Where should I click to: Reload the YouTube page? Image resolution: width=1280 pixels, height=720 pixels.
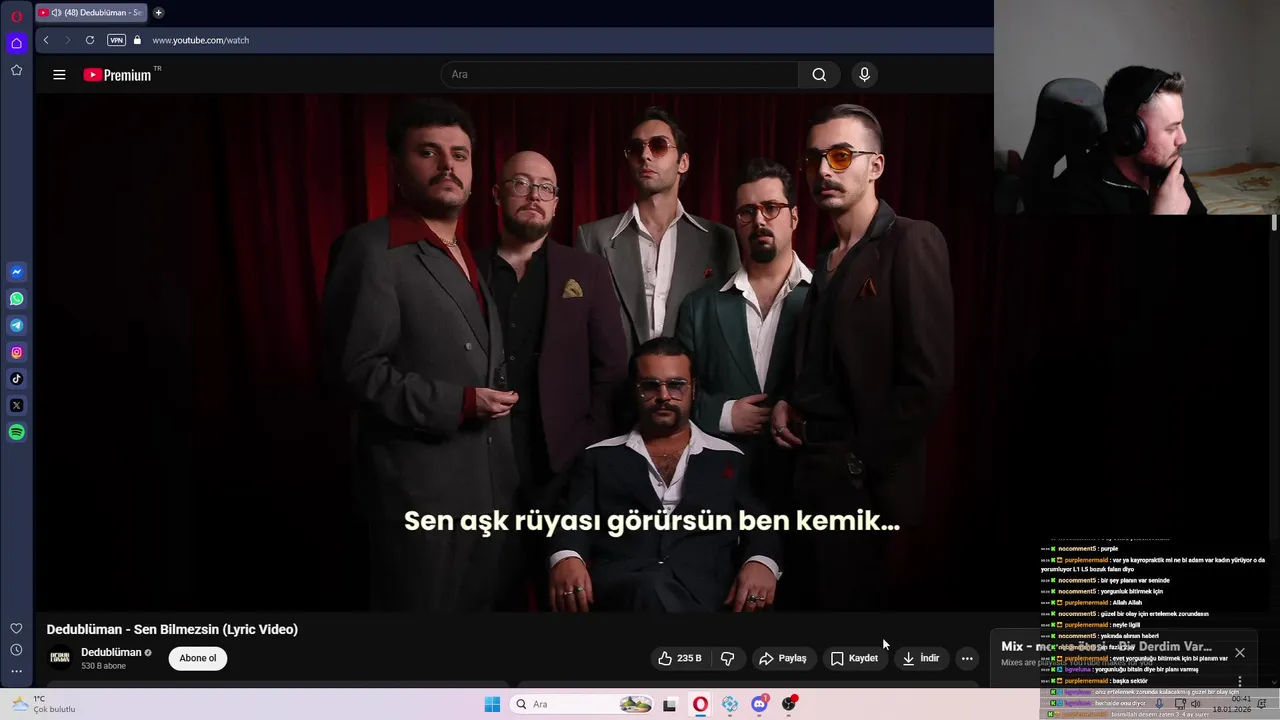pyautogui.click(x=90, y=40)
